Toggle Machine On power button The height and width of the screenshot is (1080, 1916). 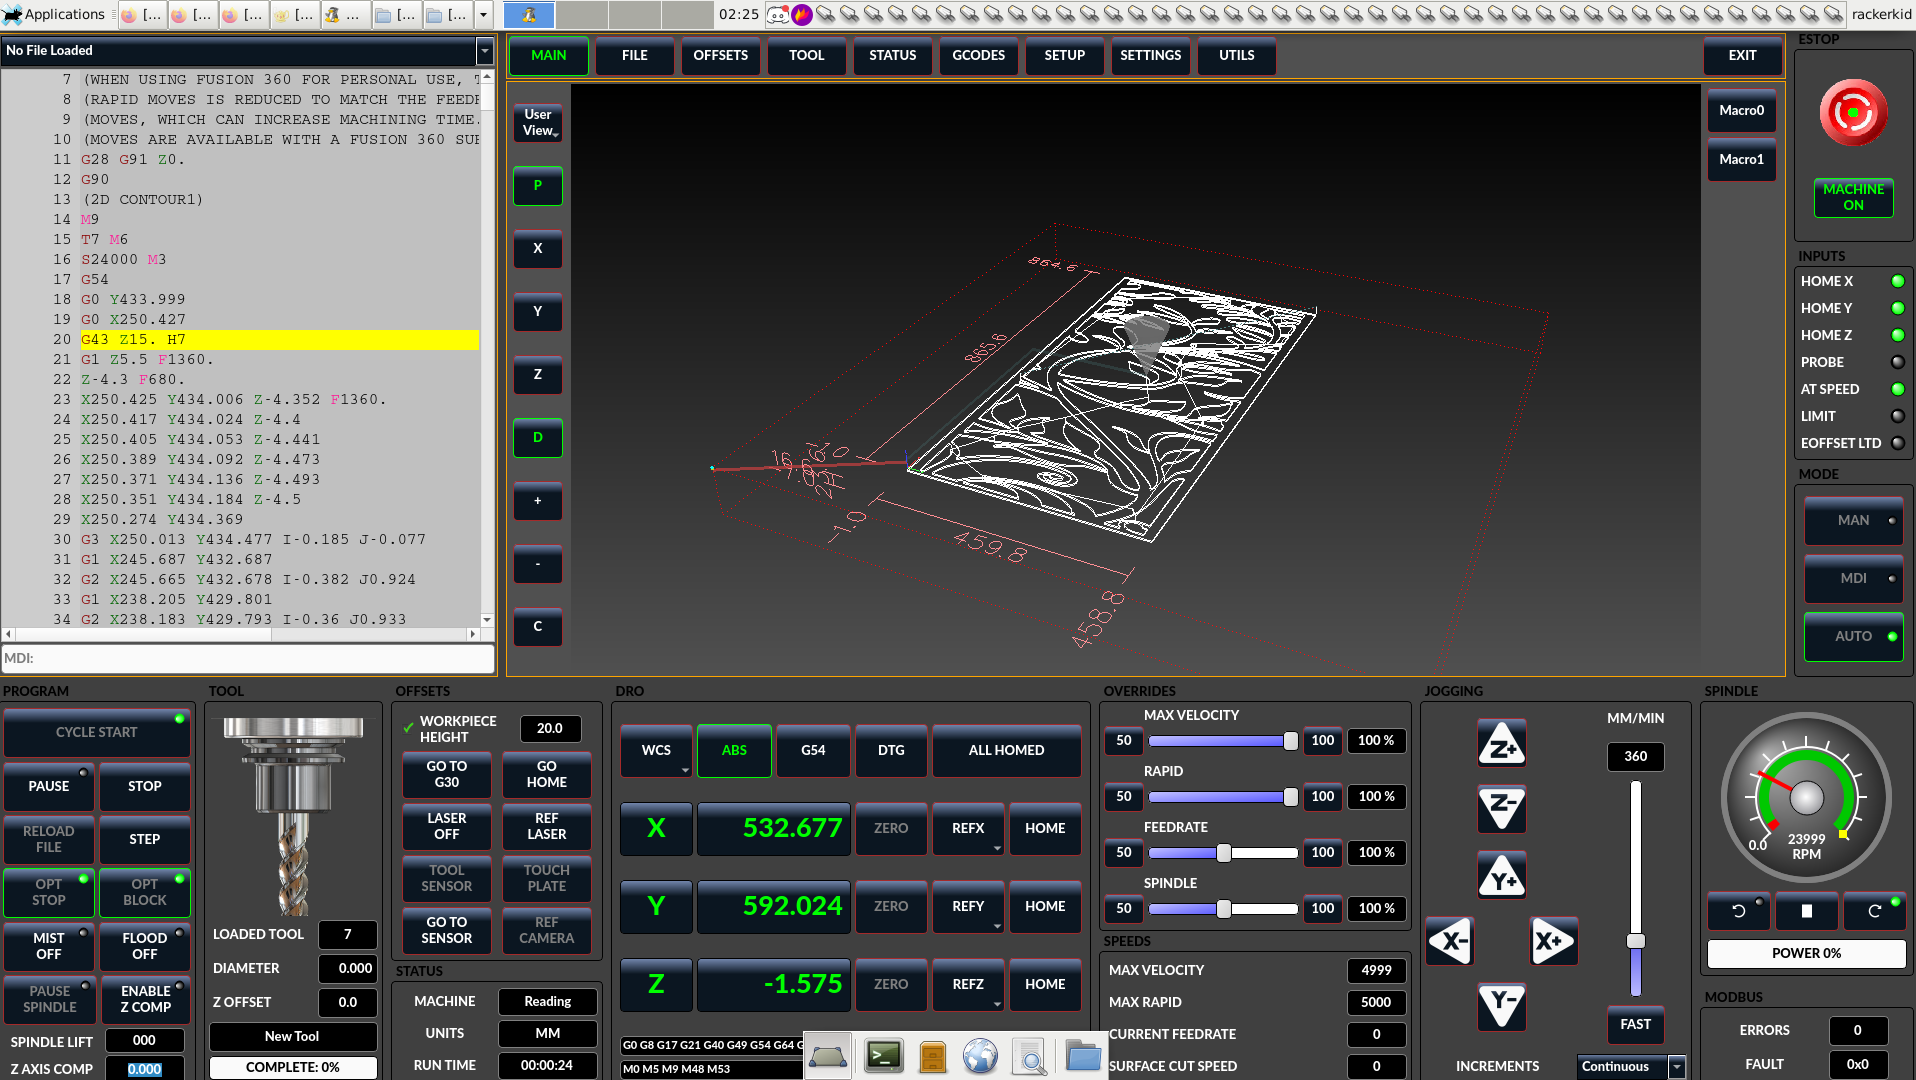(x=1853, y=197)
